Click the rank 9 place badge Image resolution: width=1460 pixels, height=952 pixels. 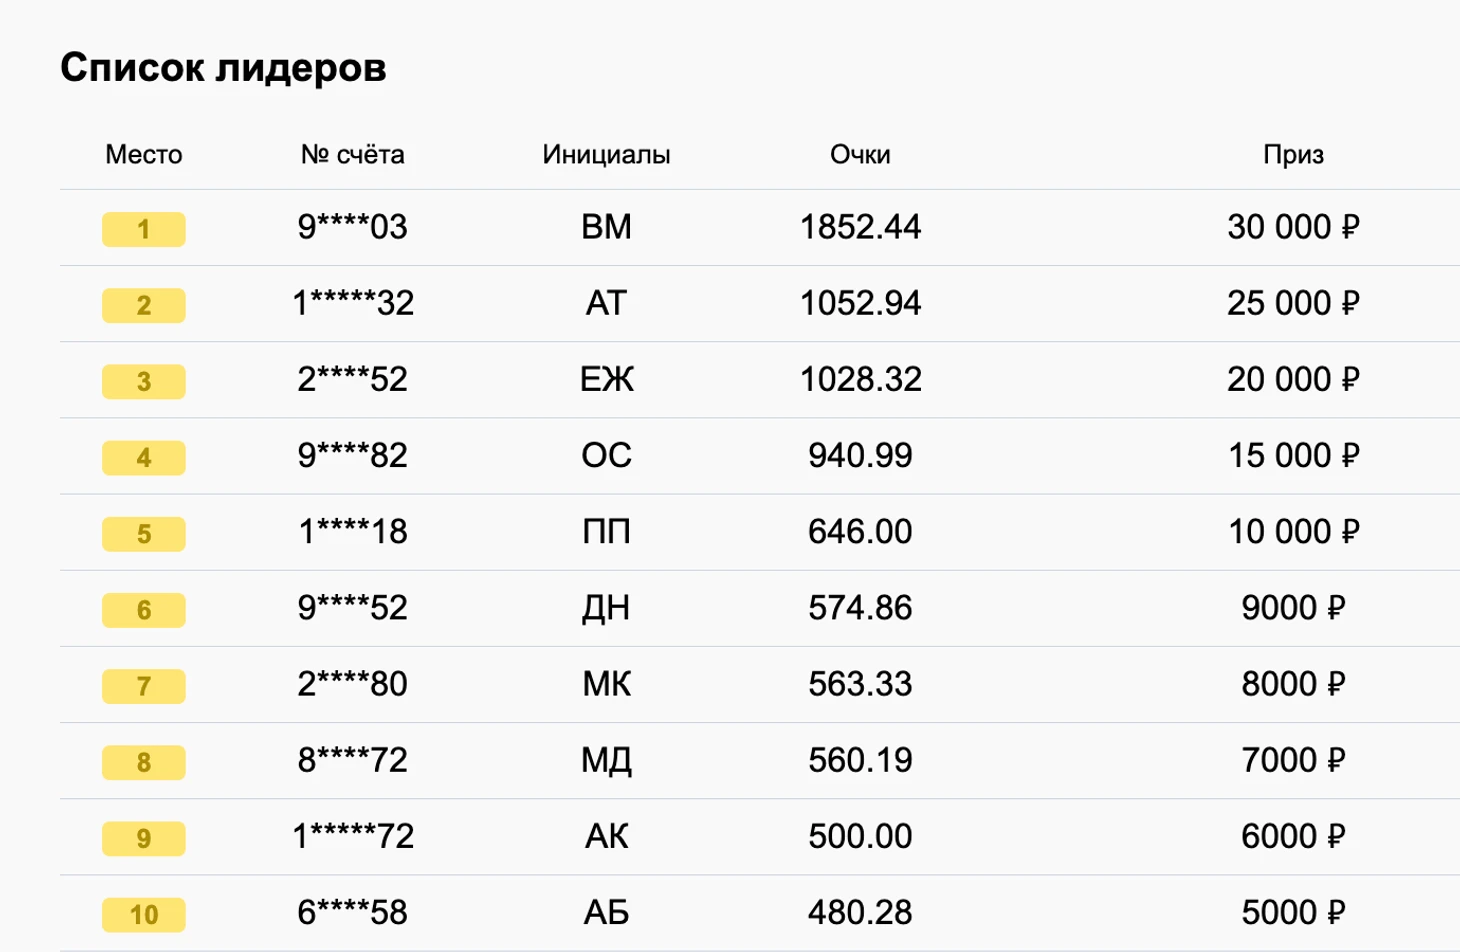click(143, 838)
